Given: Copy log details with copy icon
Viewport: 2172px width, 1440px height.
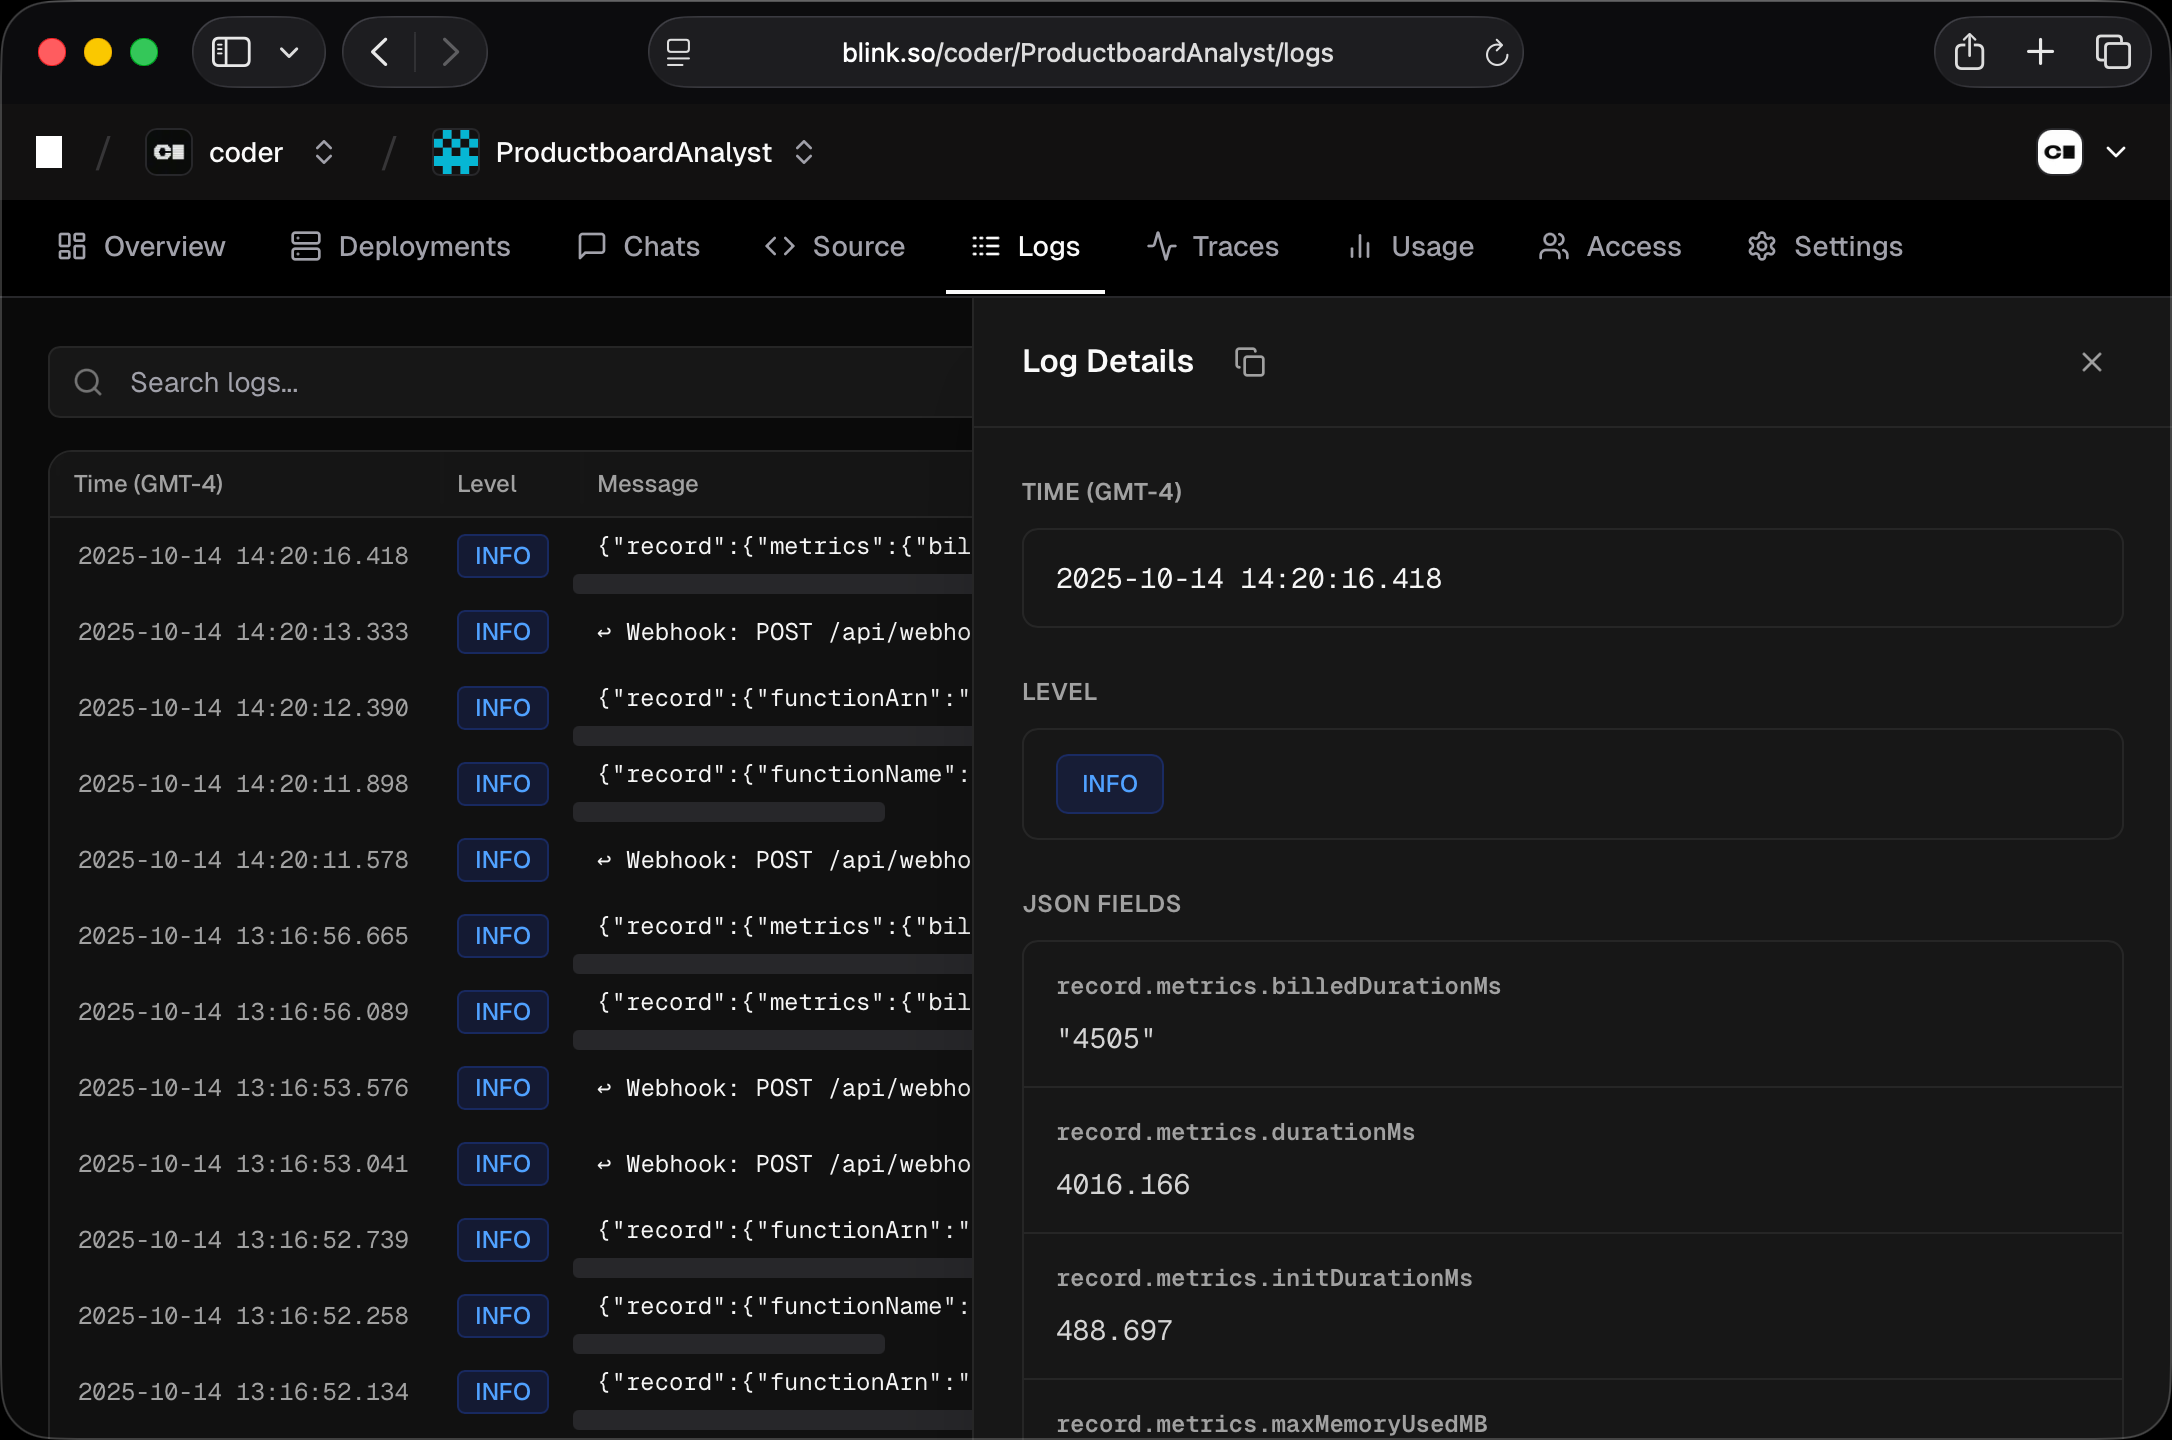Looking at the screenshot, I should 1250,362.
